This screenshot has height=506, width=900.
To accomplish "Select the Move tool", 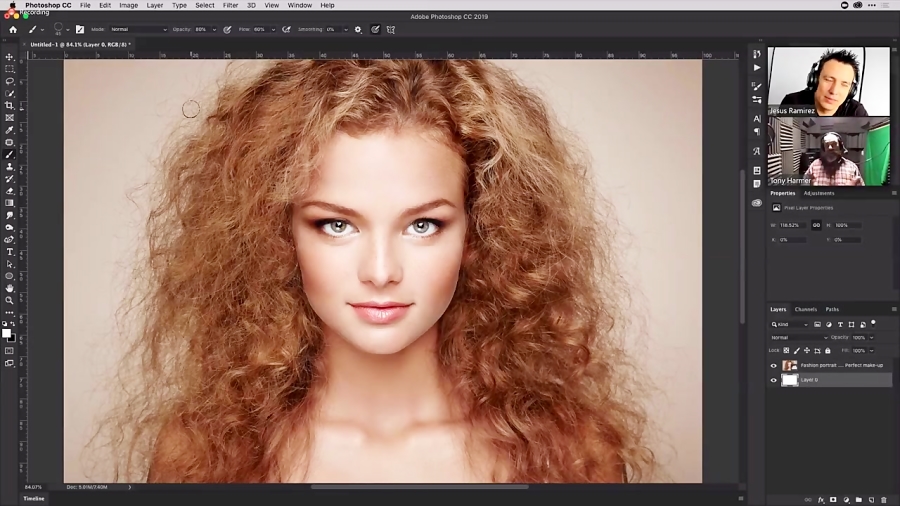I will click(10, 57).
